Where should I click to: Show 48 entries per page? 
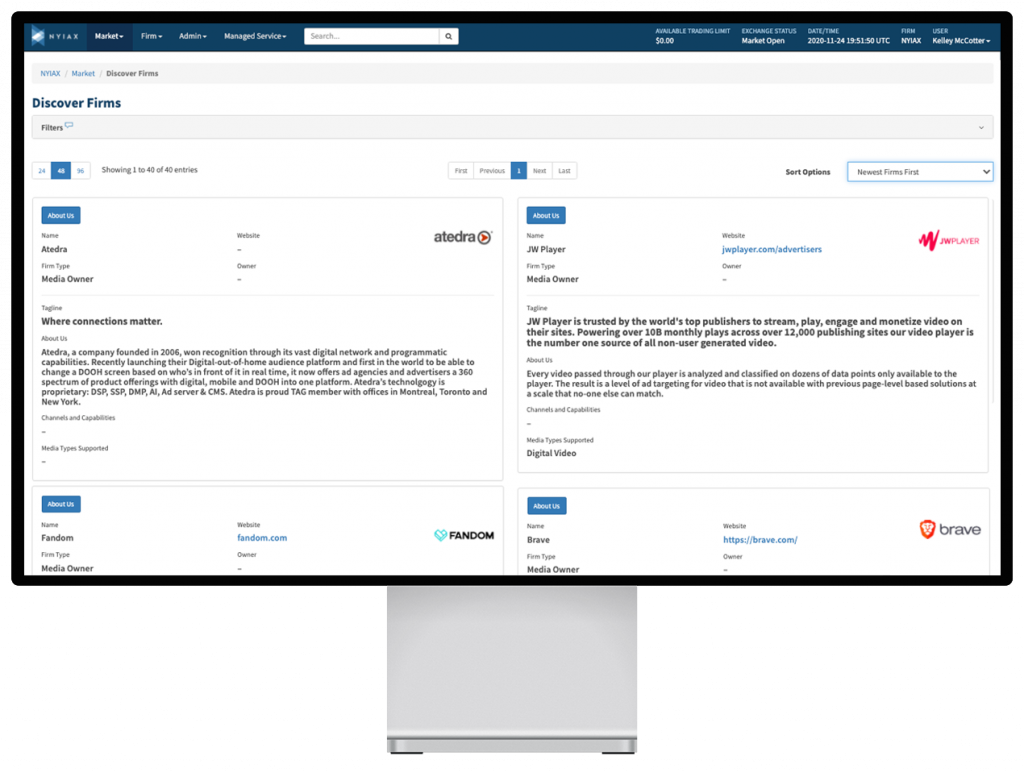(61, 170)
